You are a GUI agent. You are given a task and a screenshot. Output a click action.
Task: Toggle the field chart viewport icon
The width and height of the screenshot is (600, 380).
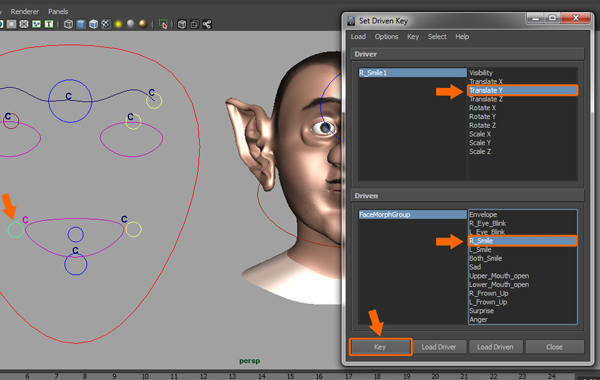24,24
